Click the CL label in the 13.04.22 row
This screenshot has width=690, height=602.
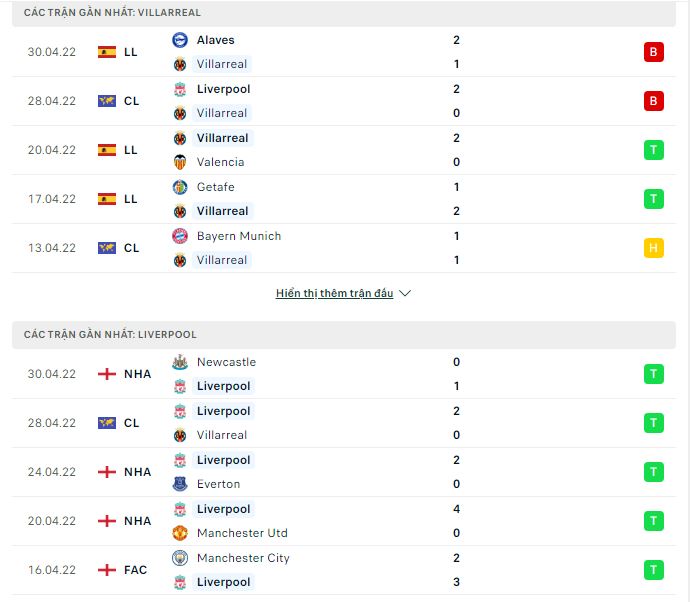[x=131, y=248]
